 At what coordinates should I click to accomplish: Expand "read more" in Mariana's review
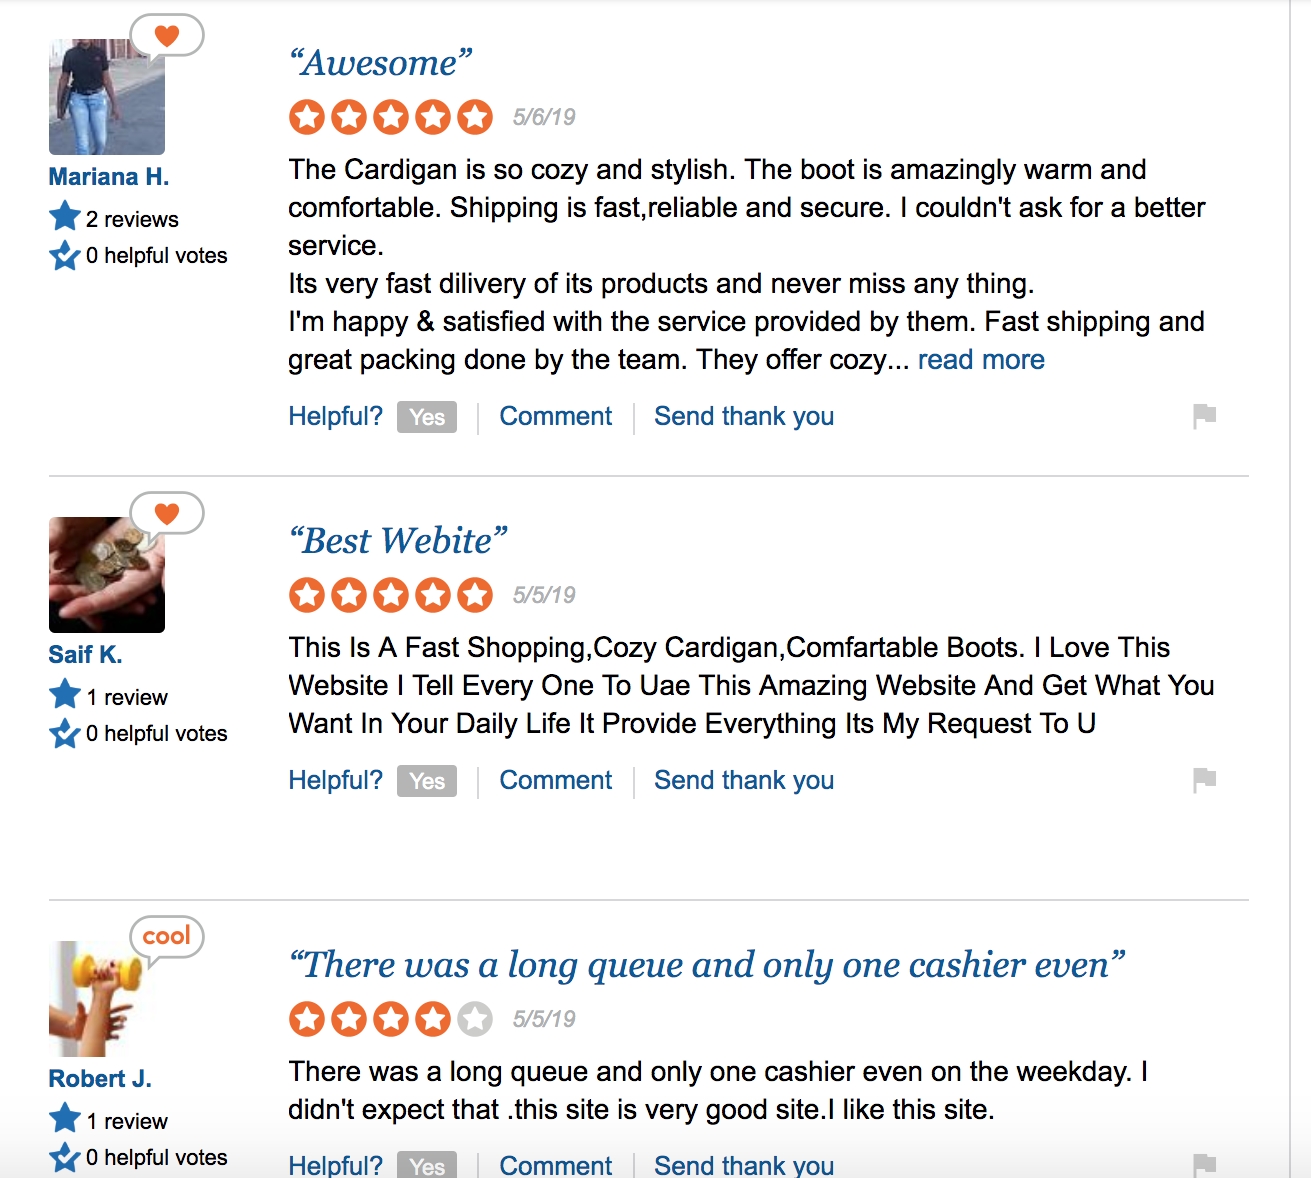pos(981,360)
